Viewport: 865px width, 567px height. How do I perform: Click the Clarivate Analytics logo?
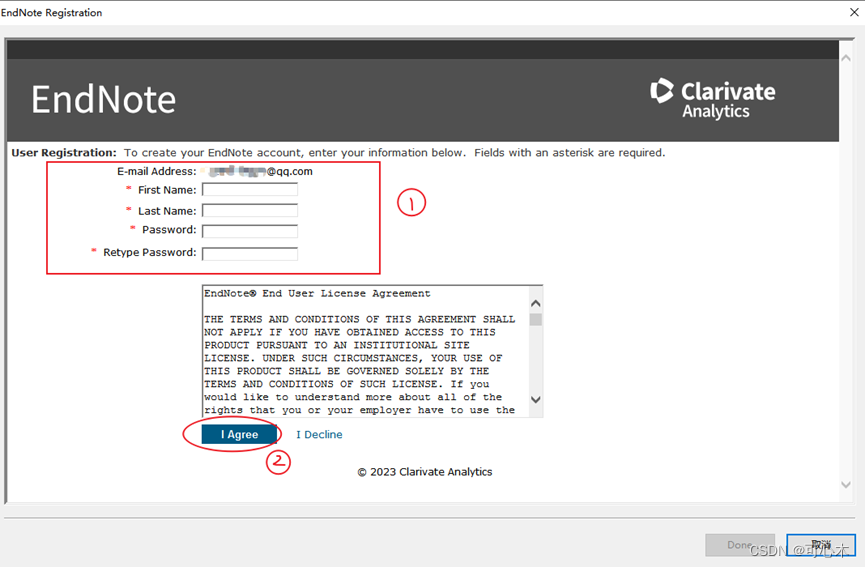click(x=713, y=99)
